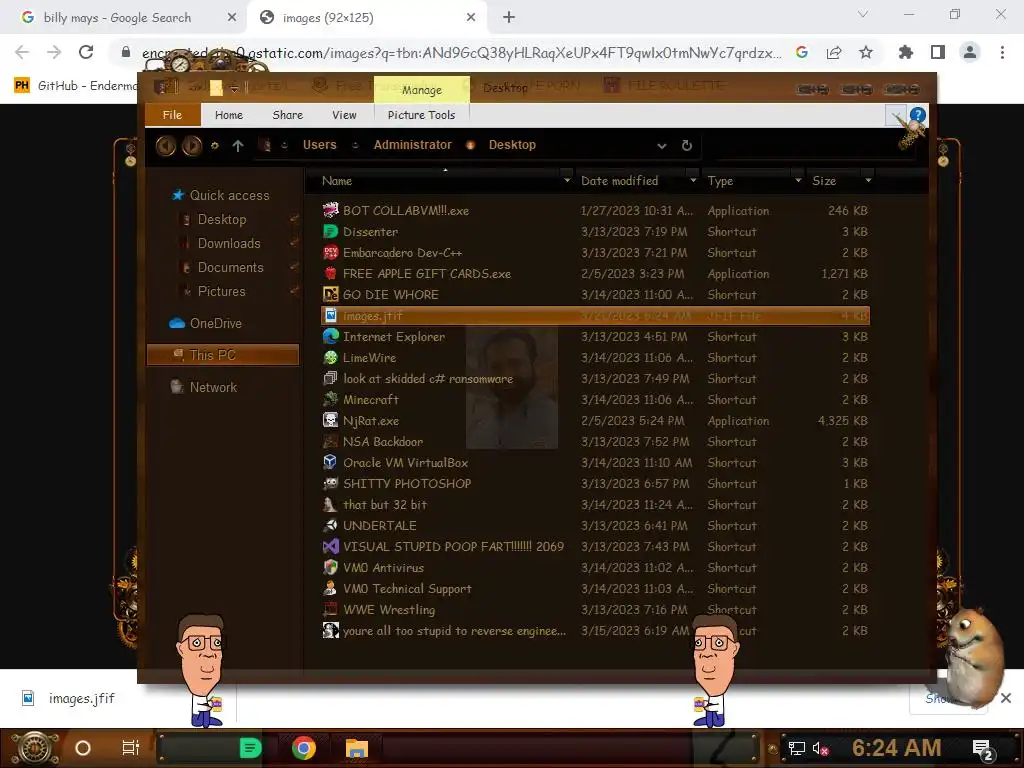Switch to the Home ribbon tab
This screenshot has height=768, width=1024.
229,115
